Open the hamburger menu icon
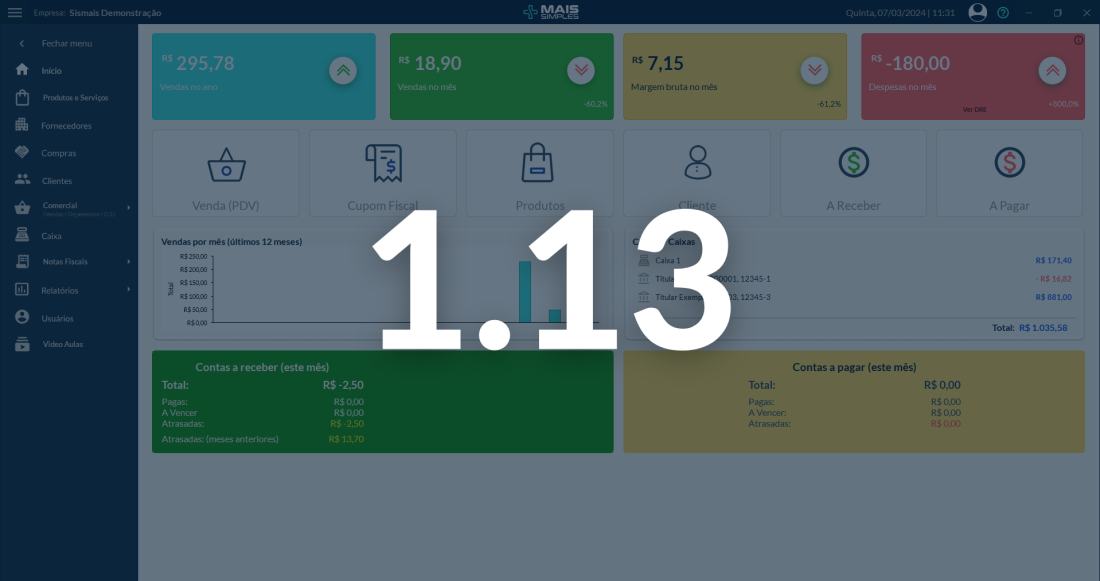The width and height of the screenshot is (1100, 581). tap(15, 13)
